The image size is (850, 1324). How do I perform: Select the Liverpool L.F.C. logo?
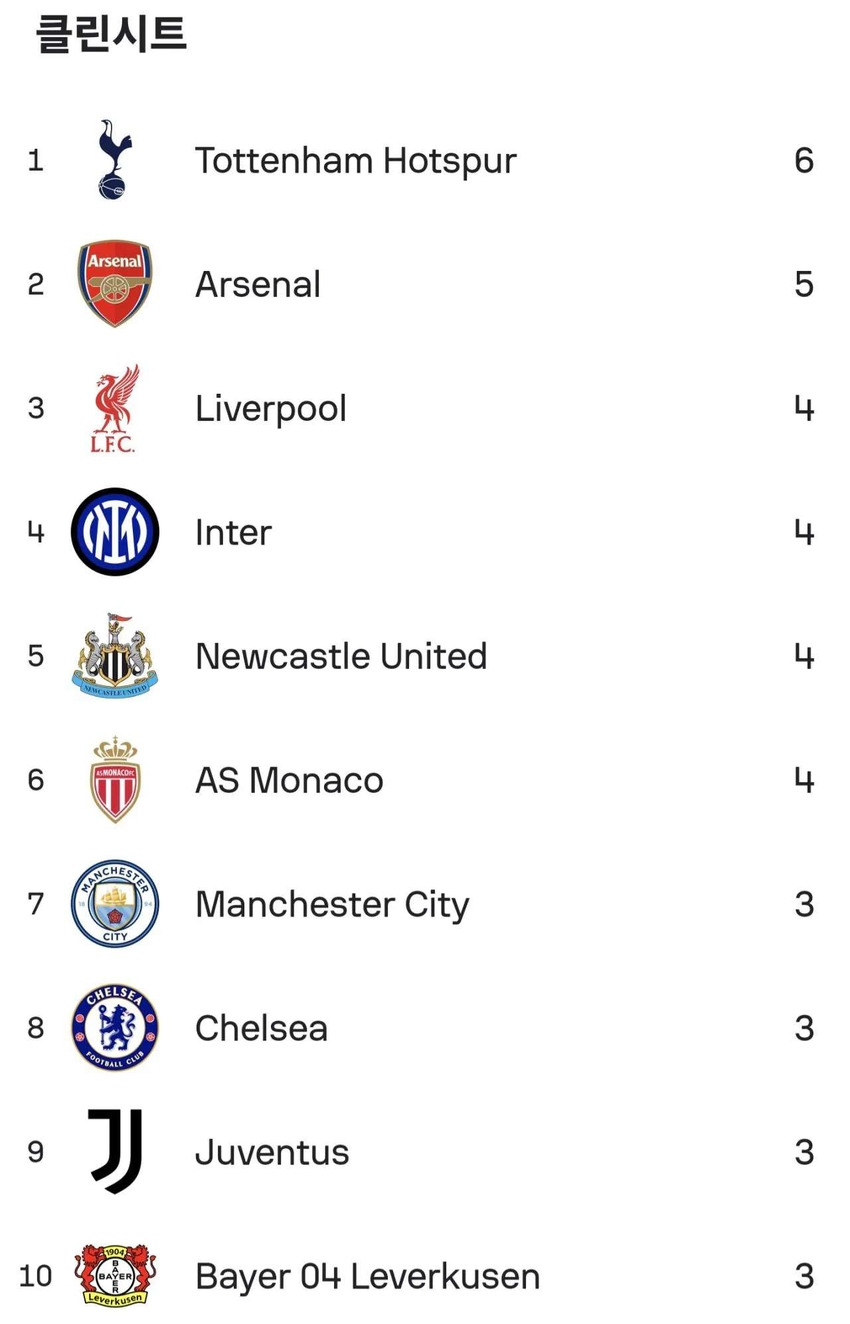pos(115,409)
